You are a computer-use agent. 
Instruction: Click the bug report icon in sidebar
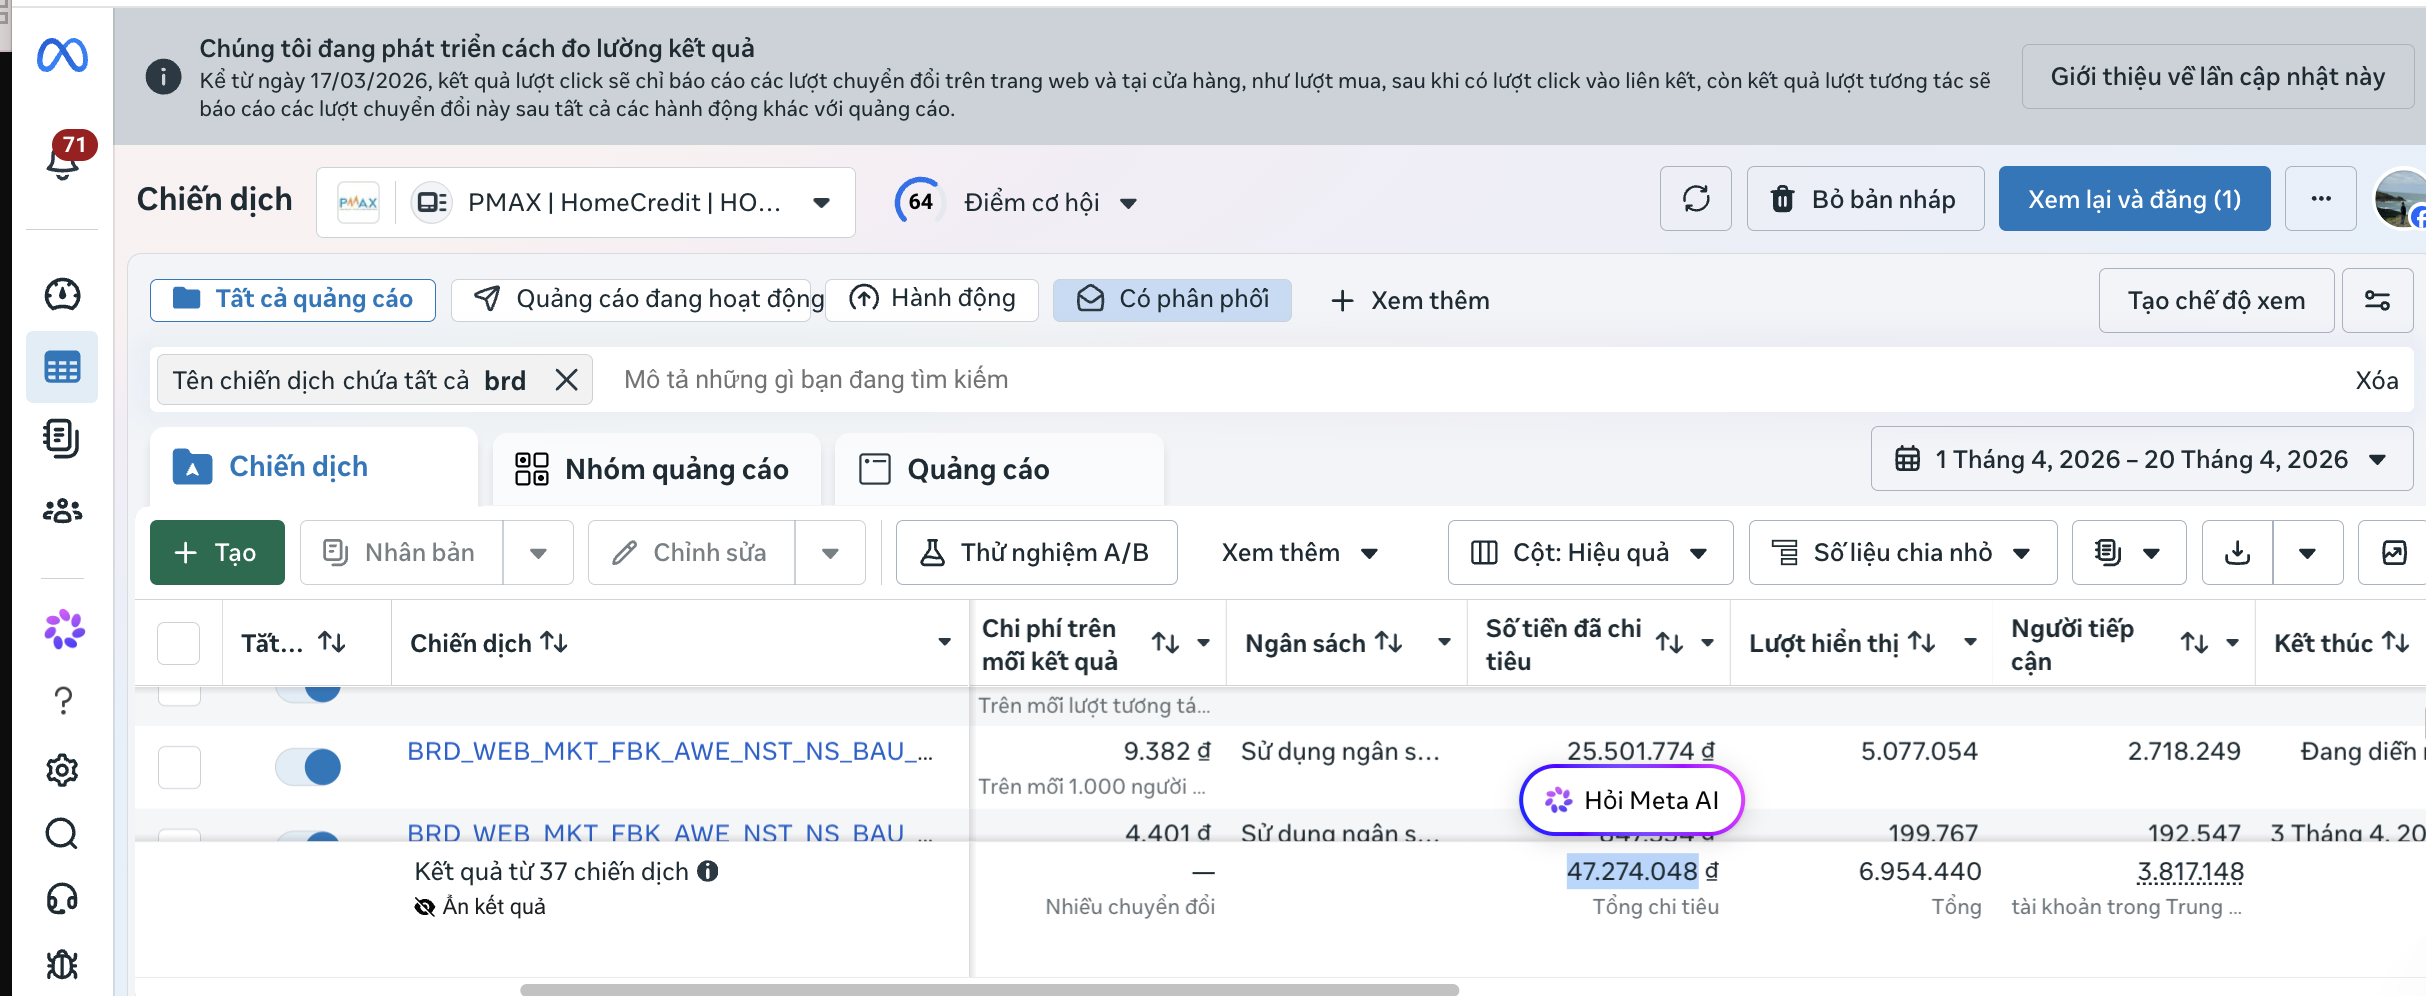click(62, 965)
